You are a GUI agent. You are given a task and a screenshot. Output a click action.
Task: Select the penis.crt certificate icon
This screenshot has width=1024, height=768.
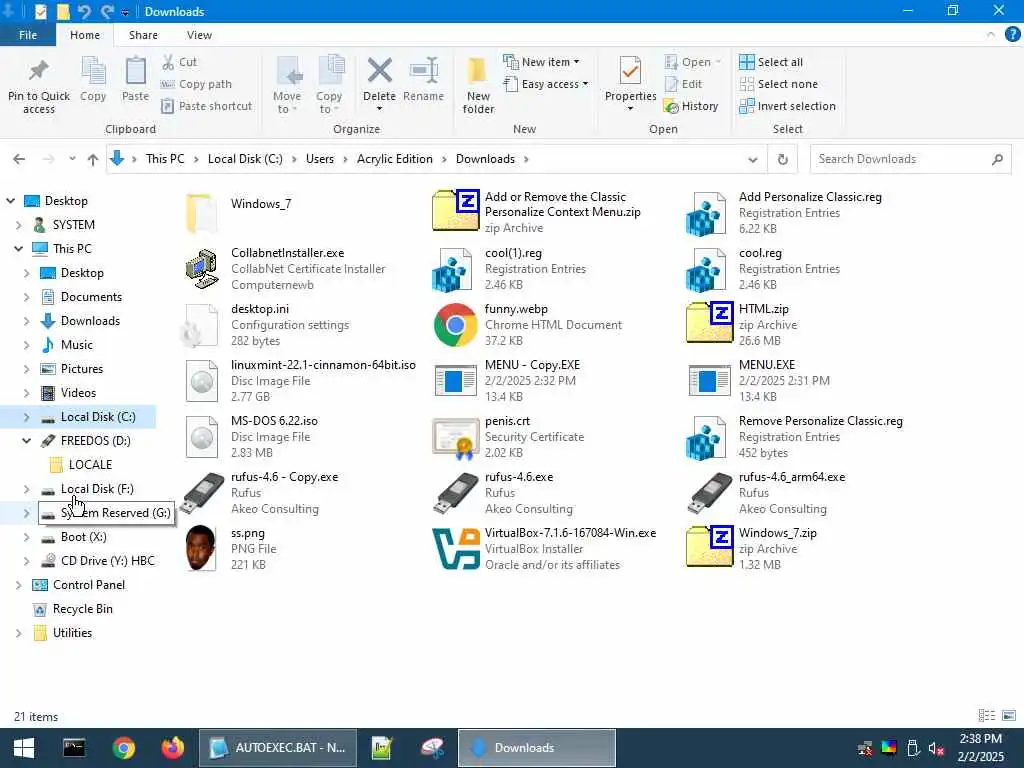[456, 437]
